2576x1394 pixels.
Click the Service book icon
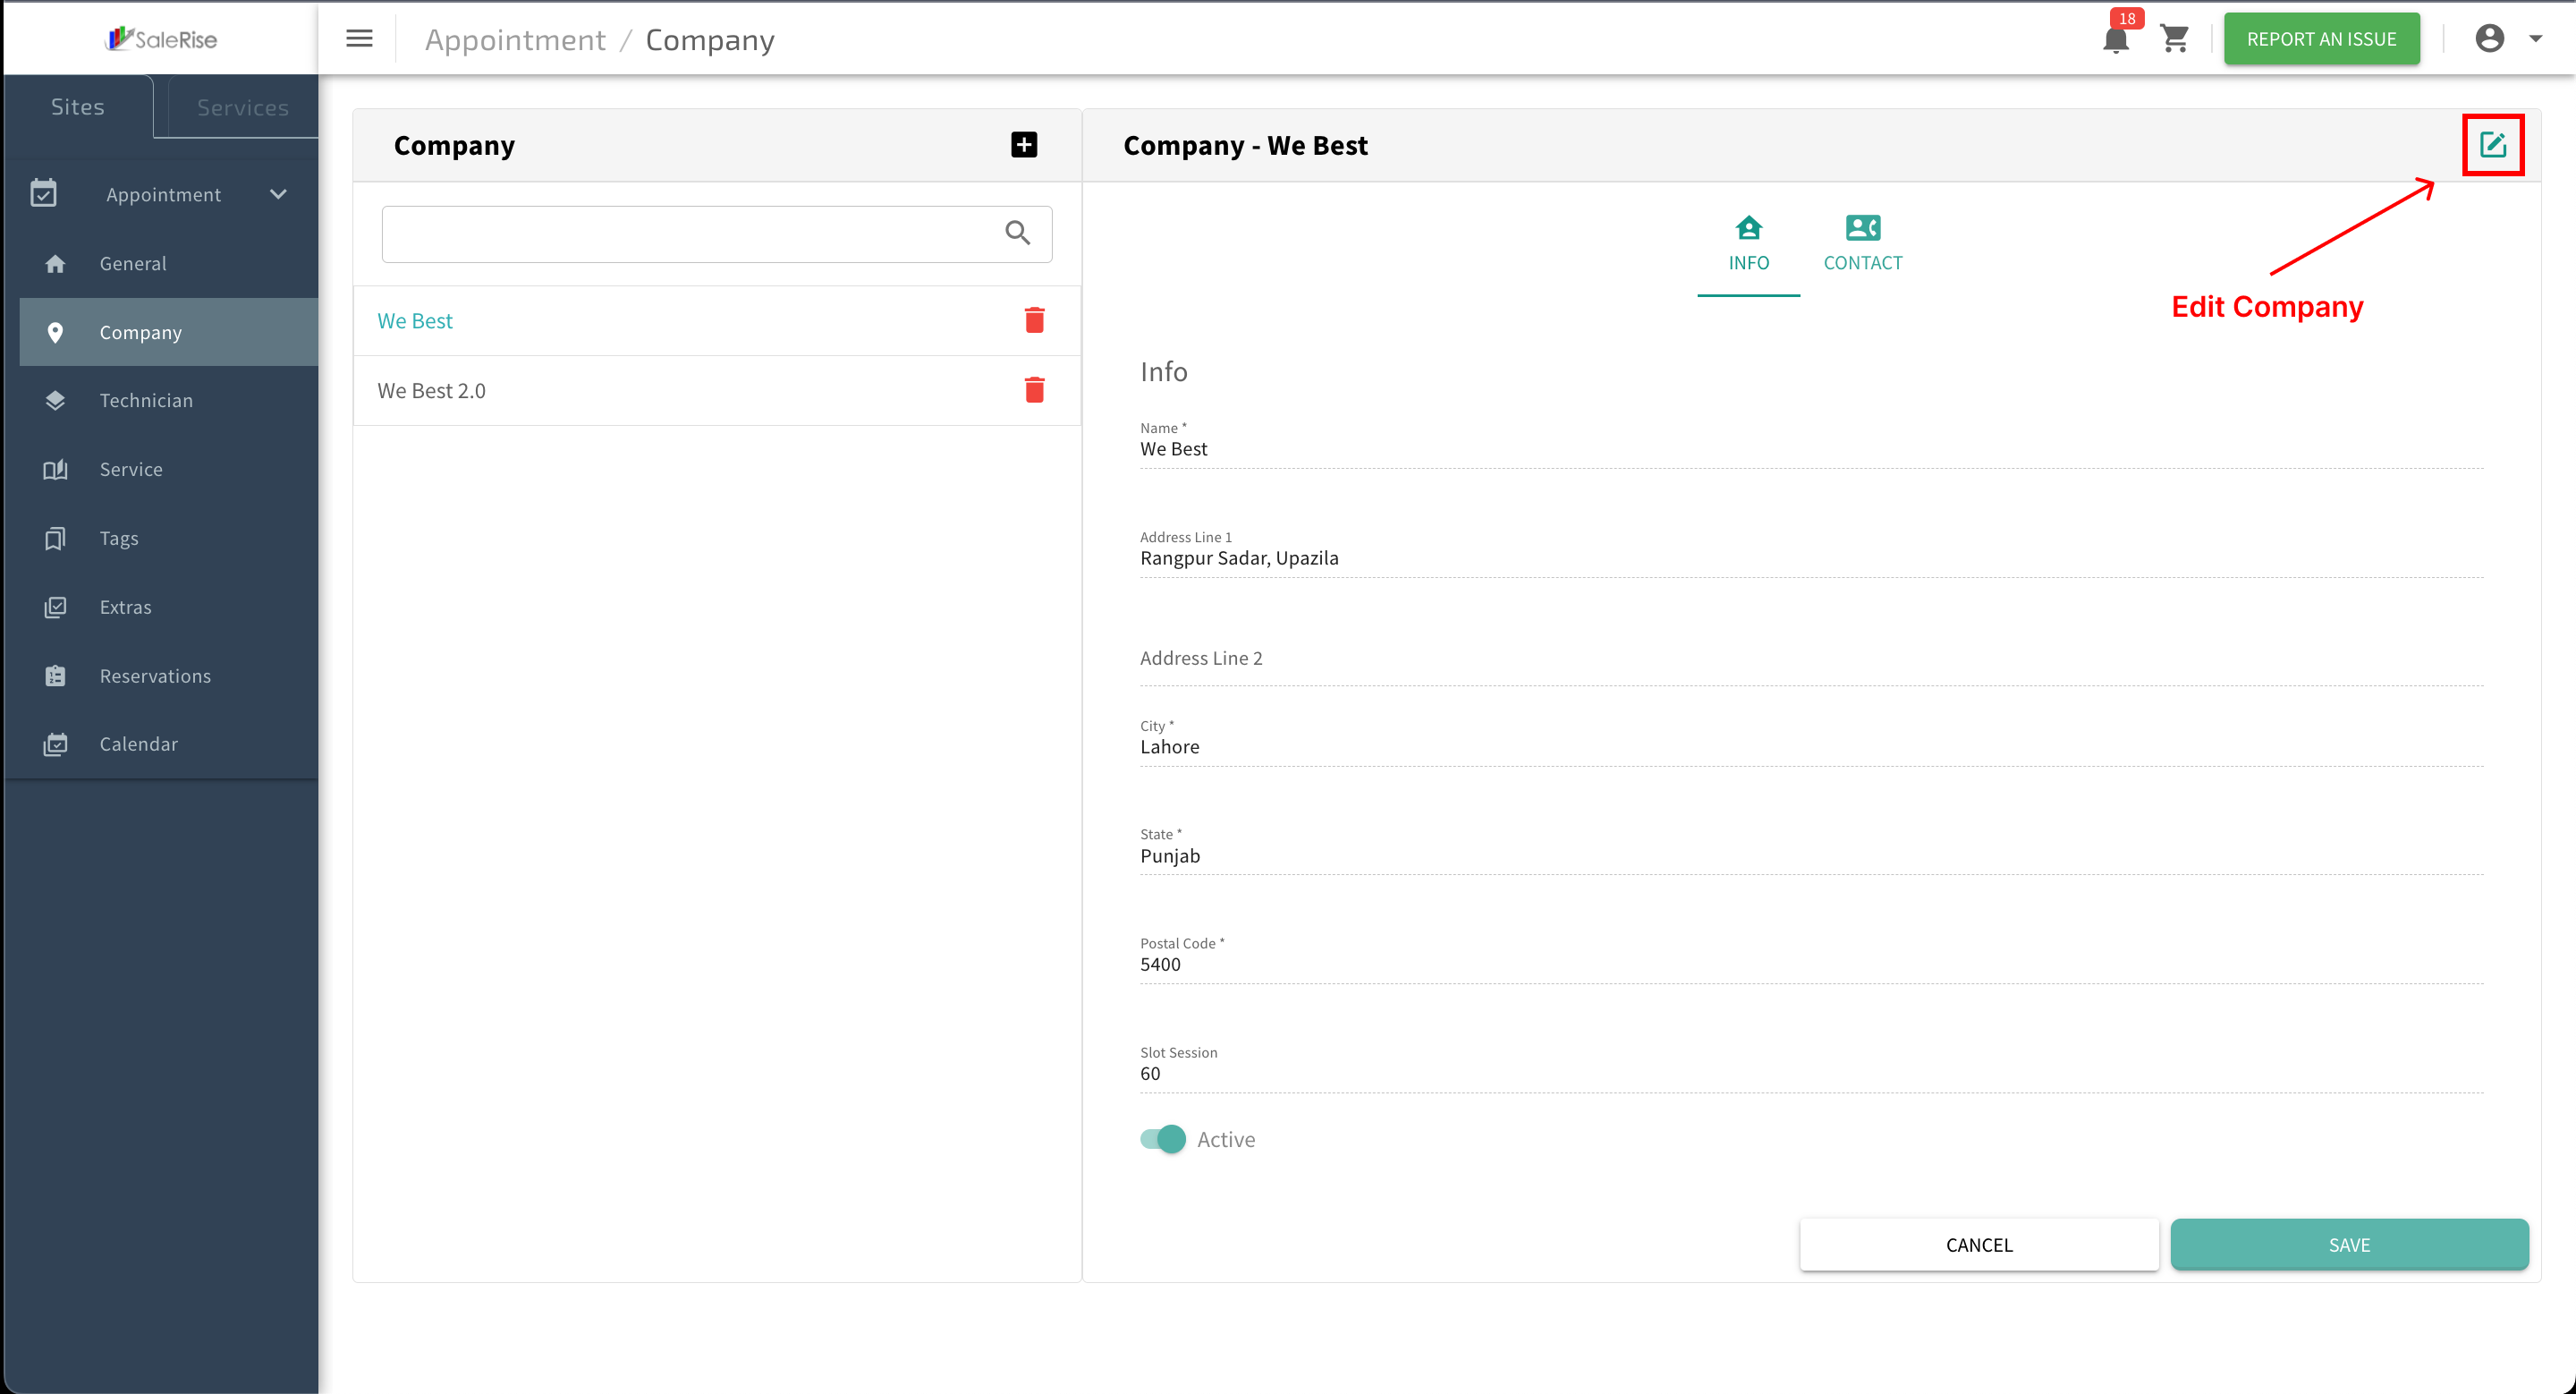point(55,469)
